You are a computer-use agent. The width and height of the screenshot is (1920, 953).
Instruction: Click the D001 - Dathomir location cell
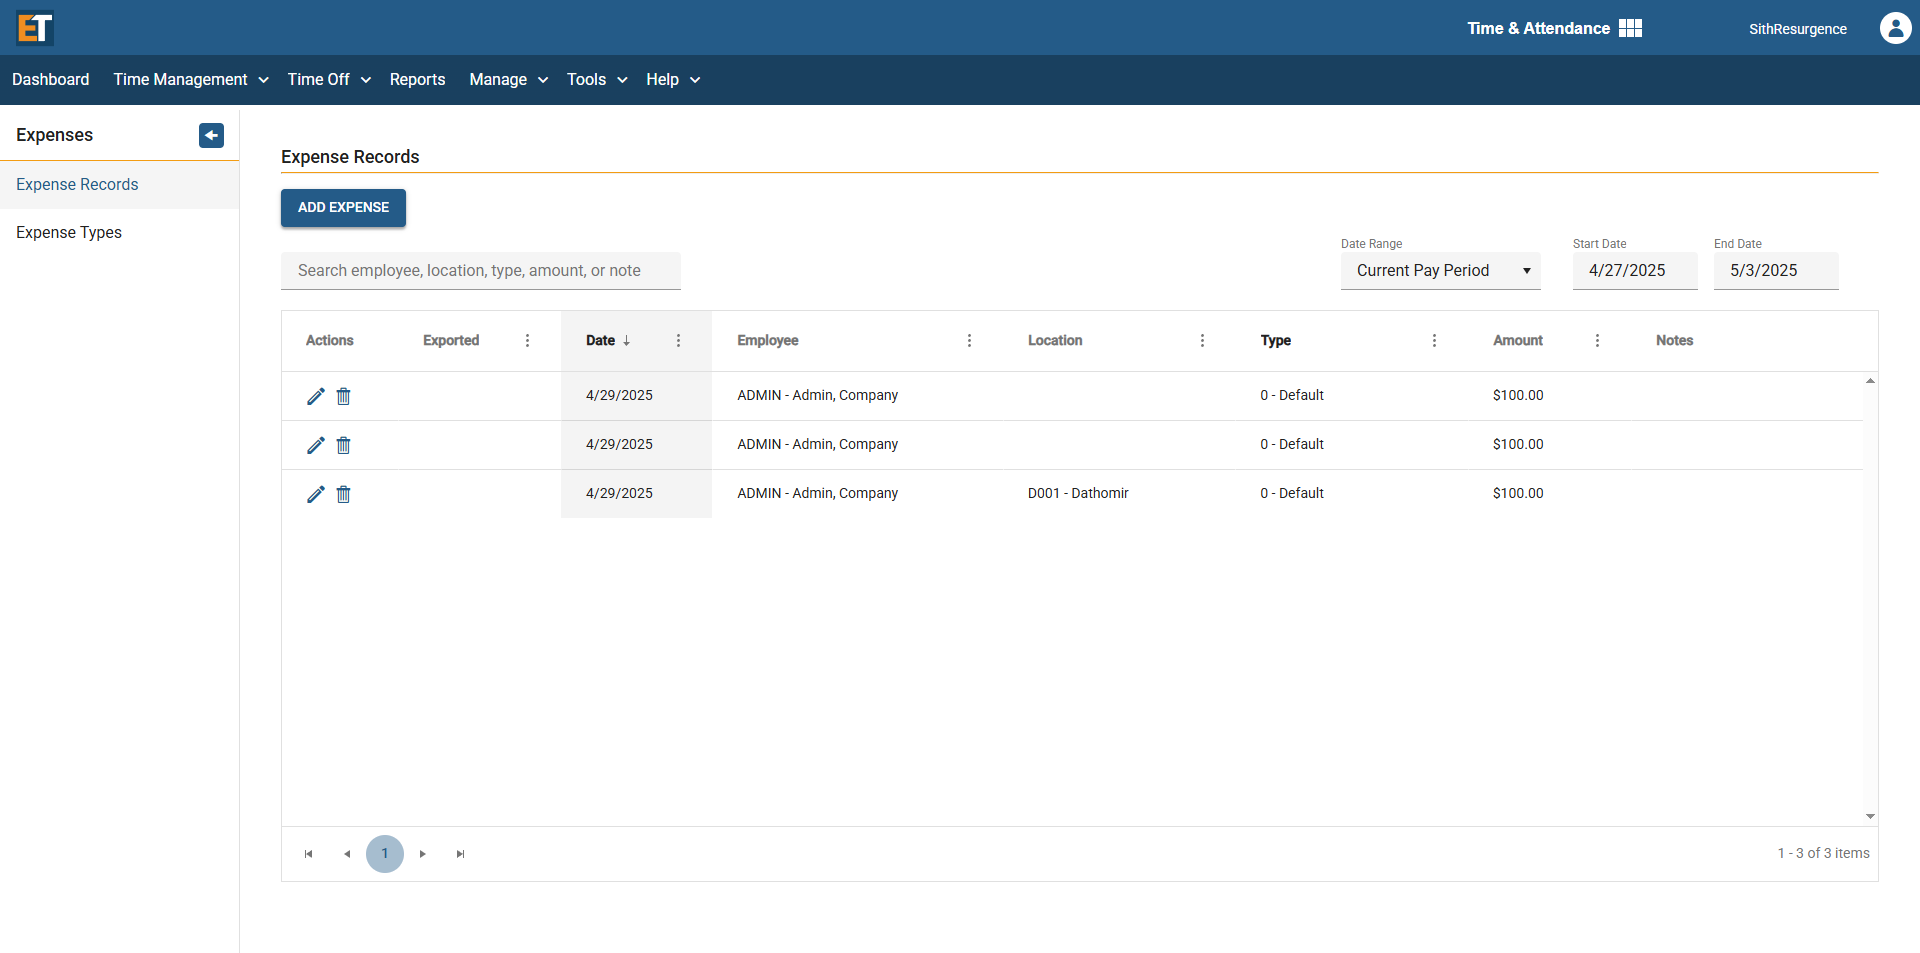[1078, 494]
